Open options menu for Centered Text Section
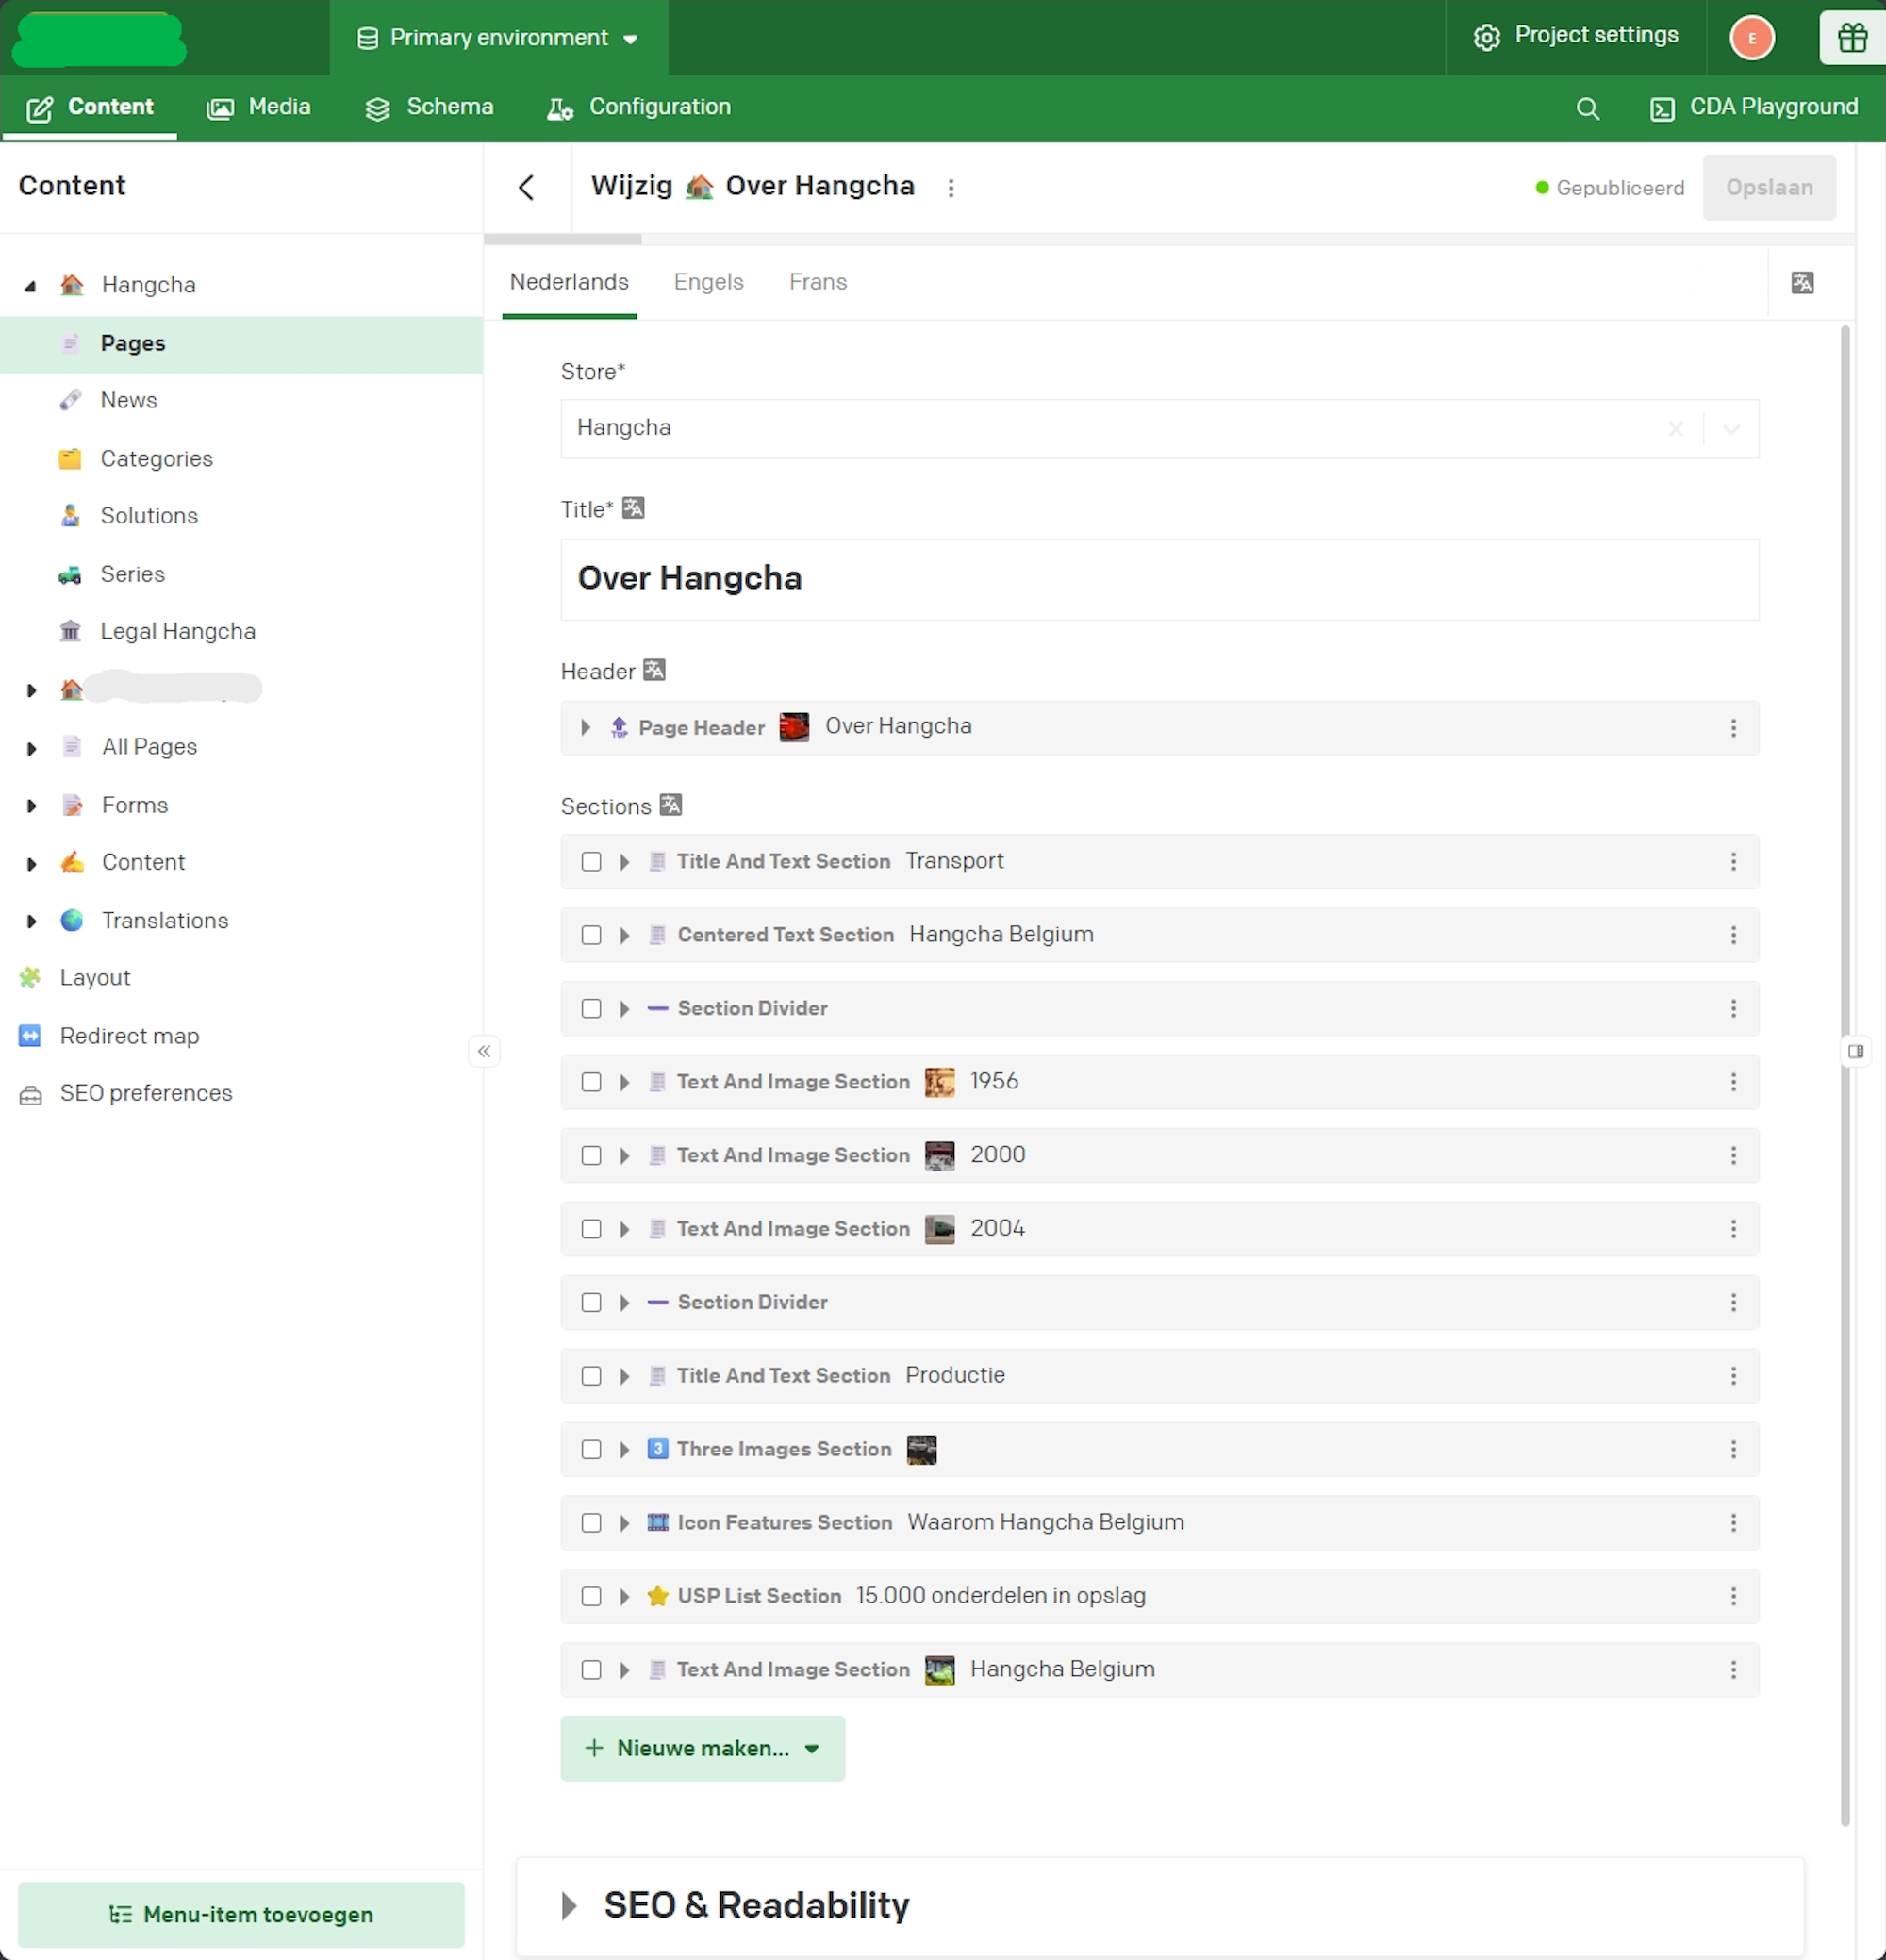This screenshot has height=1960, width=1886. point(1733,935)
